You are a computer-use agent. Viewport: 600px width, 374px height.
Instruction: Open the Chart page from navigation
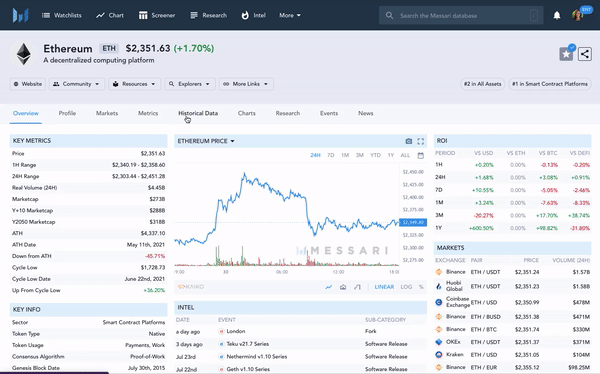[x=110, y=15]
